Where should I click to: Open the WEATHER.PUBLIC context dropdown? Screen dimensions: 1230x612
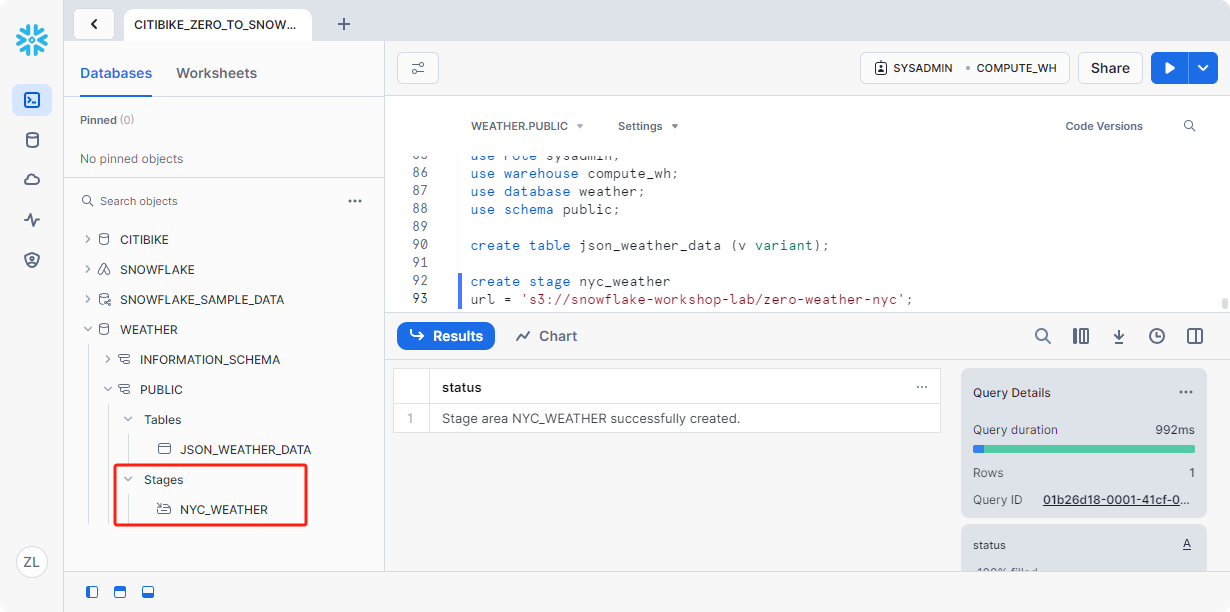527,126
